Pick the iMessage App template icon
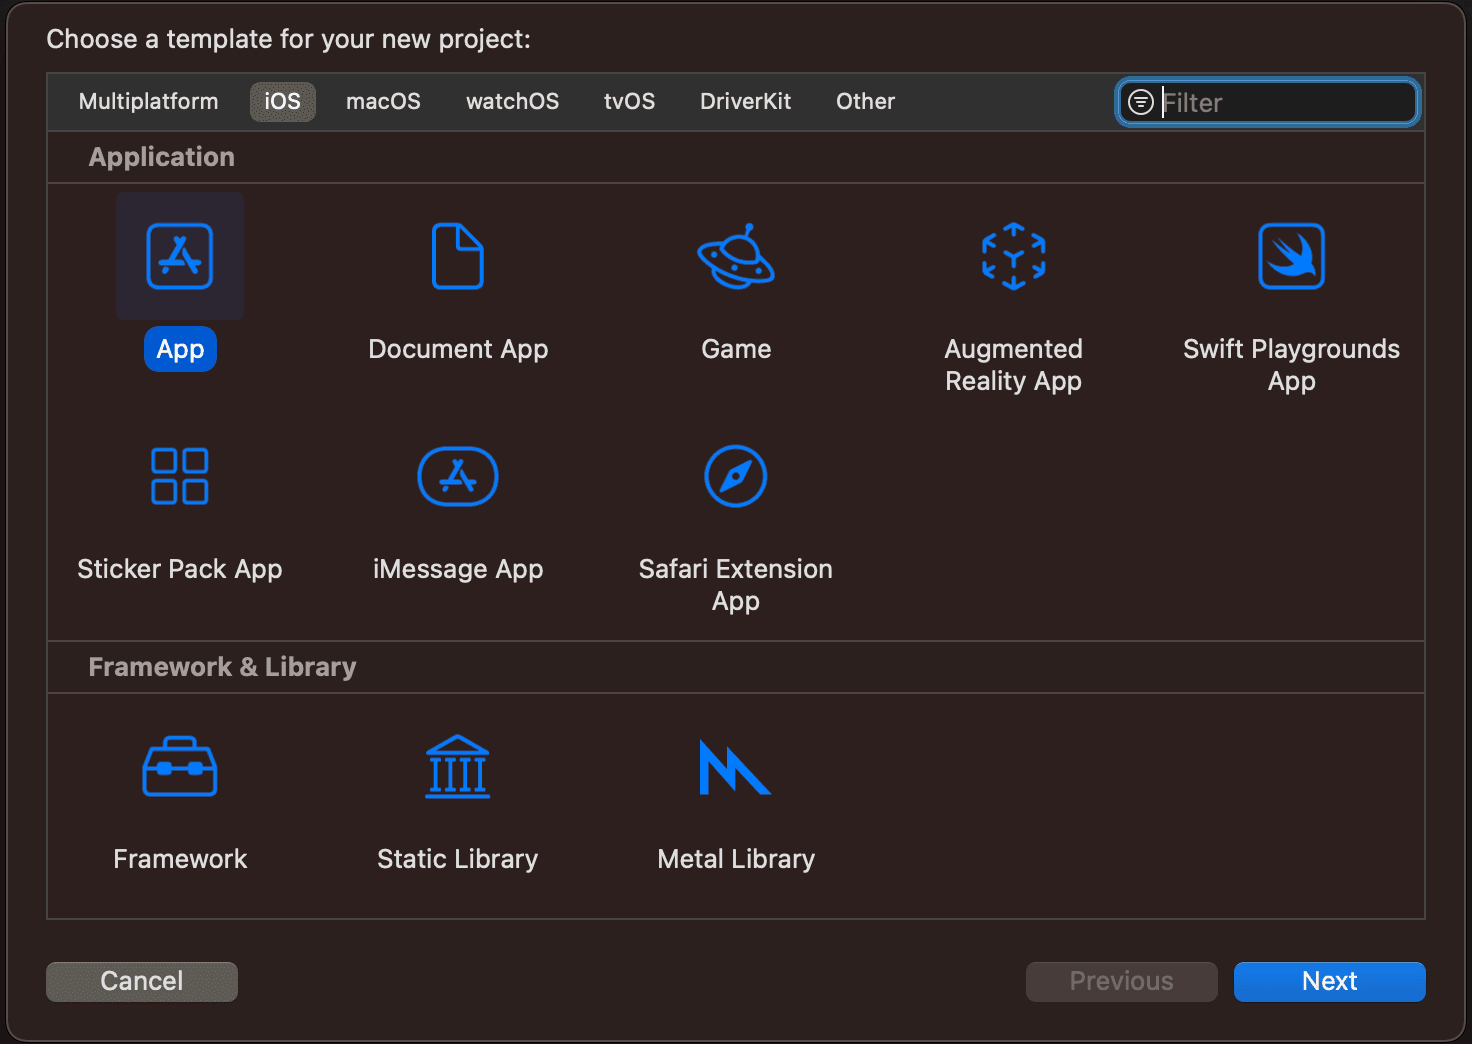Image resolution: width=1472 pixels, height=1044 pixels. [x=458, y=476]
